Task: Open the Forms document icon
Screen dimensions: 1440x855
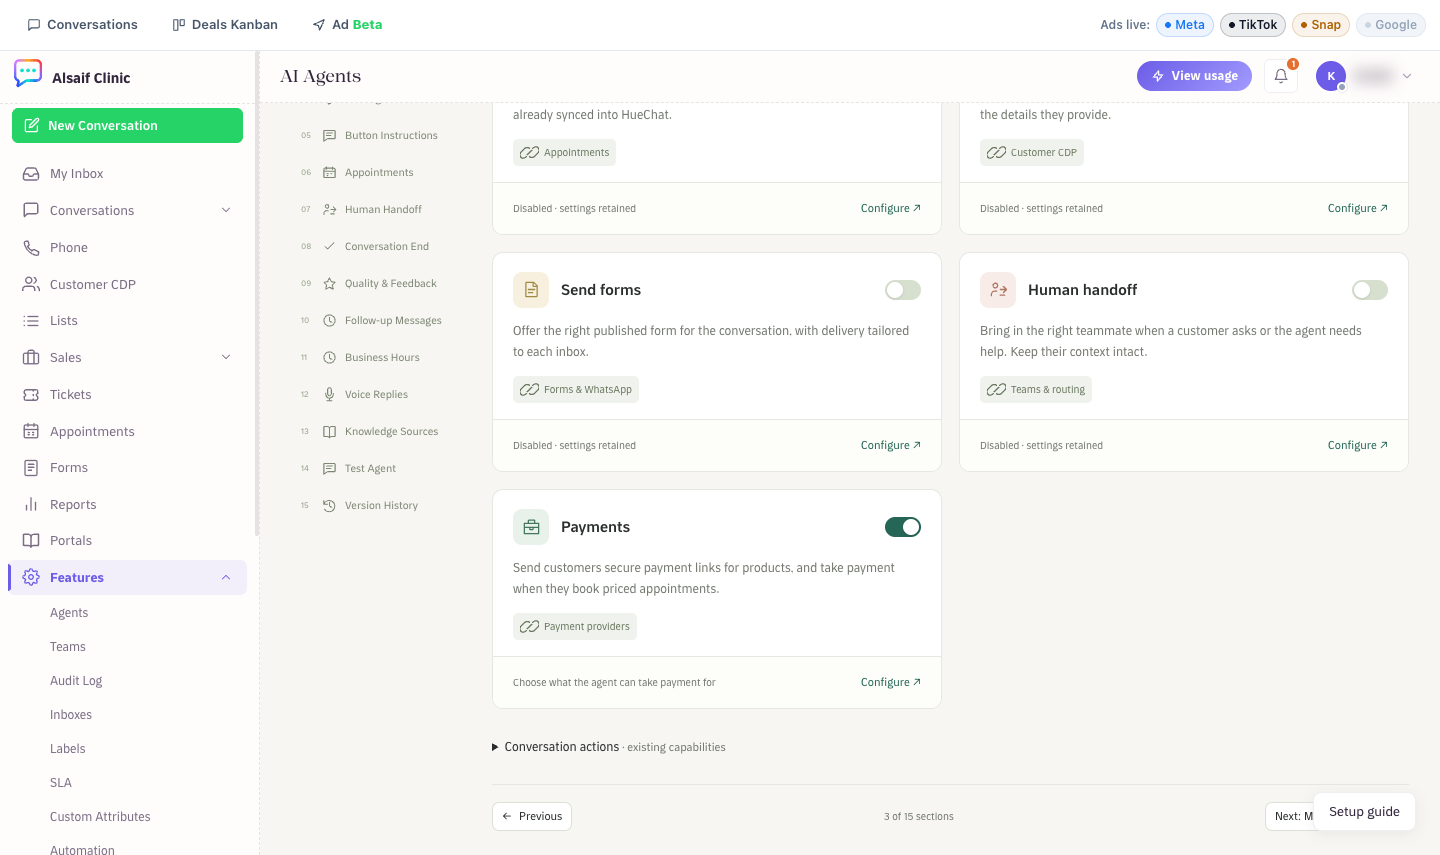Action: point(31,468)
